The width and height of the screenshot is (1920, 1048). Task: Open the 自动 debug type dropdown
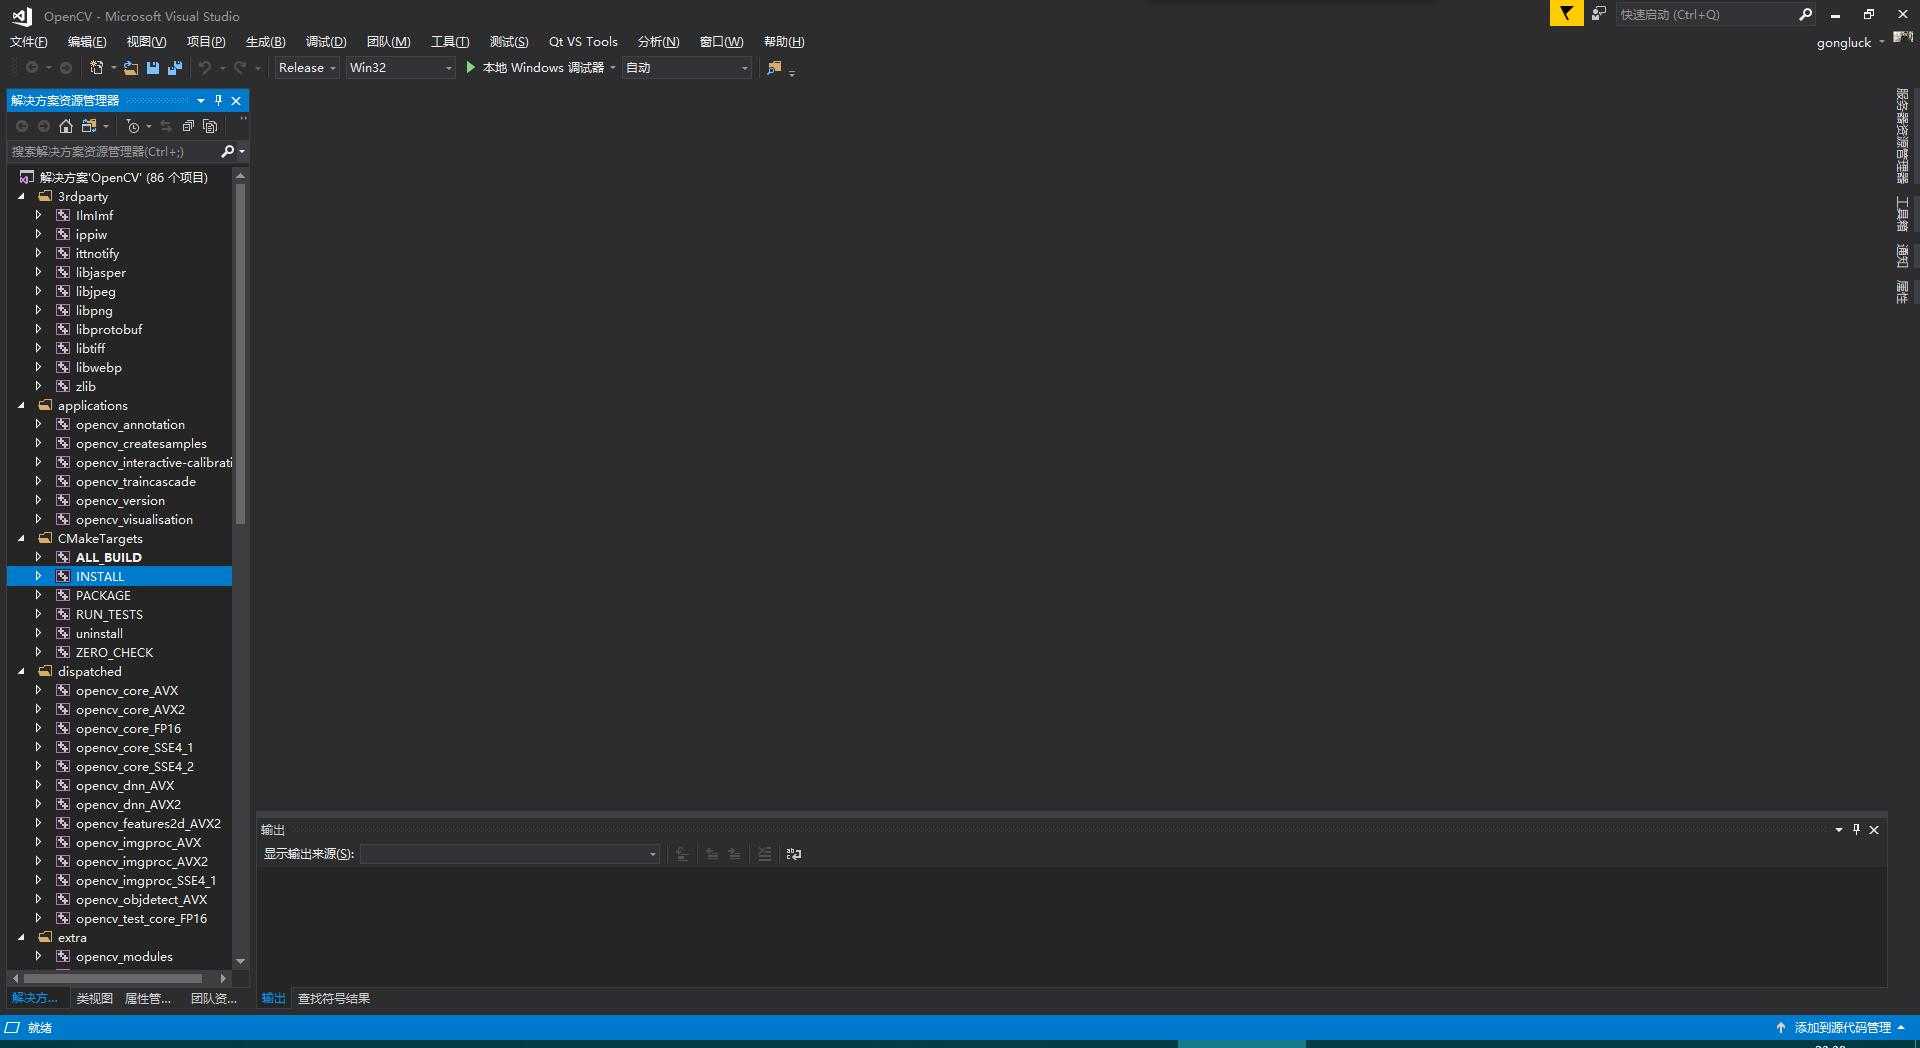[687, 68]
